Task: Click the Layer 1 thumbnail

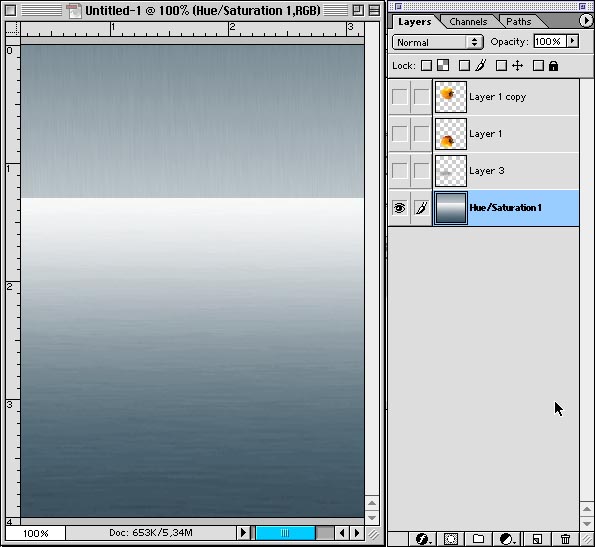Action: coord(450,134)
